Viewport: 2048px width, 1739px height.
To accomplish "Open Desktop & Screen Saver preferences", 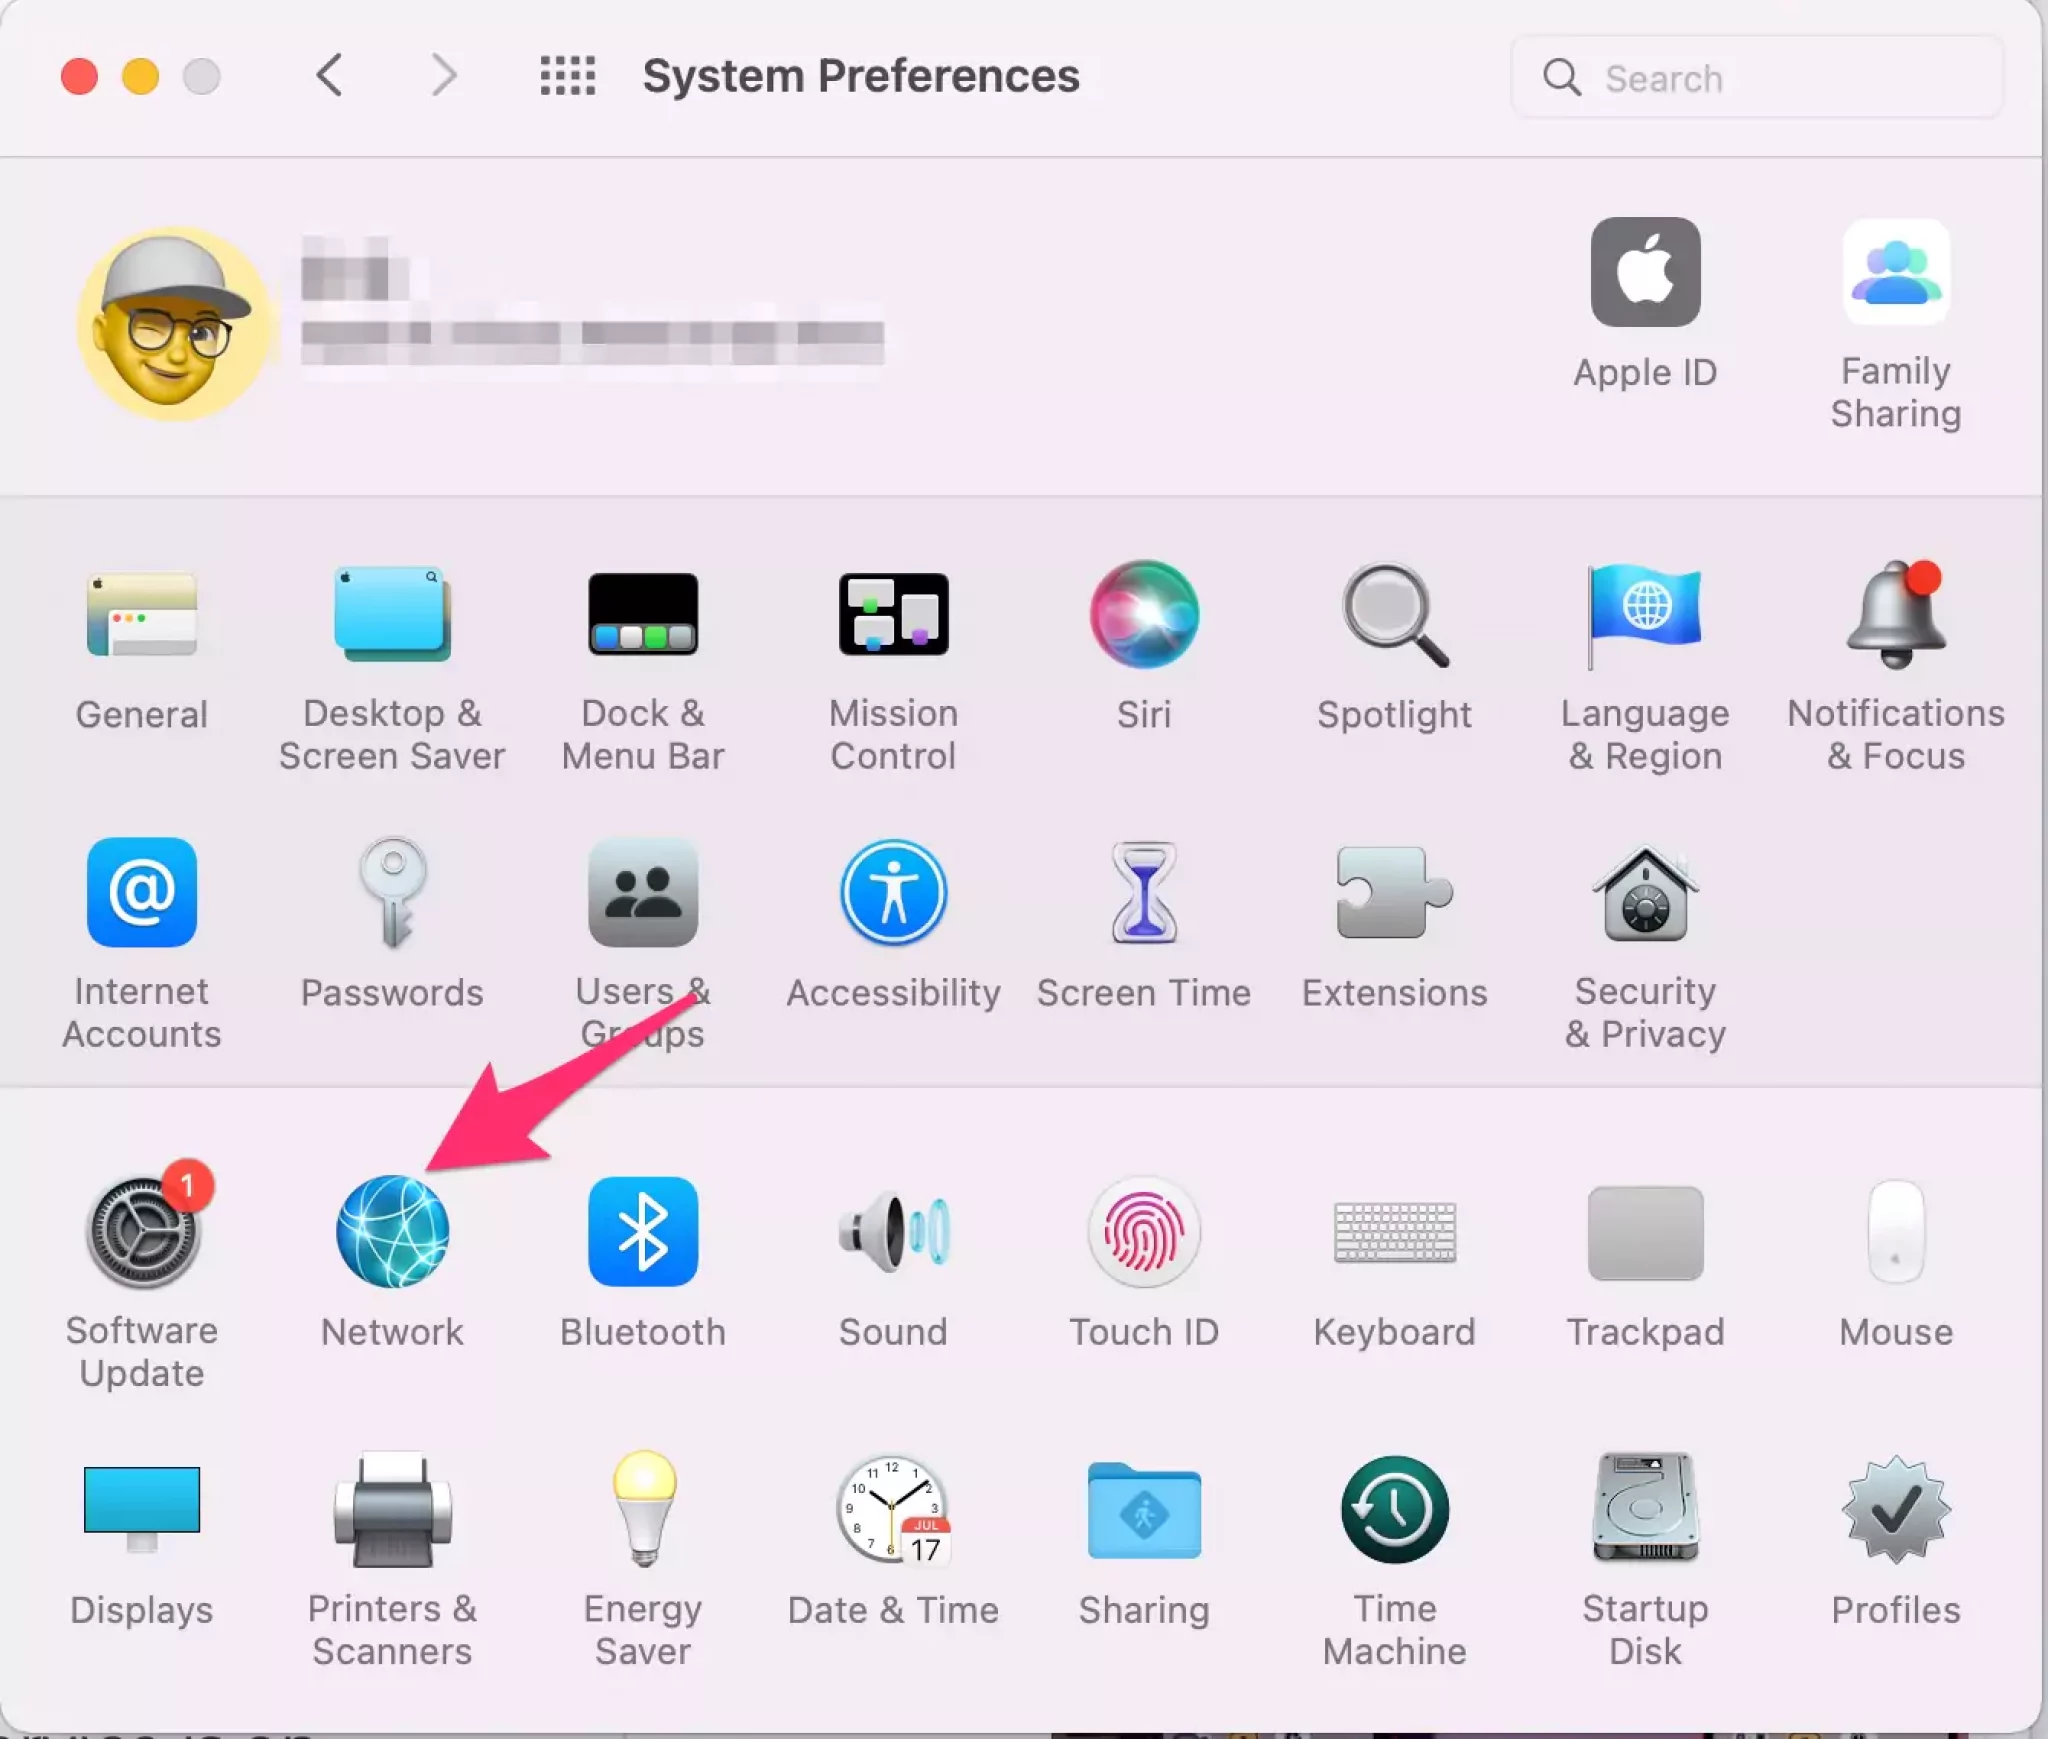I will click(x=392, y=614).
